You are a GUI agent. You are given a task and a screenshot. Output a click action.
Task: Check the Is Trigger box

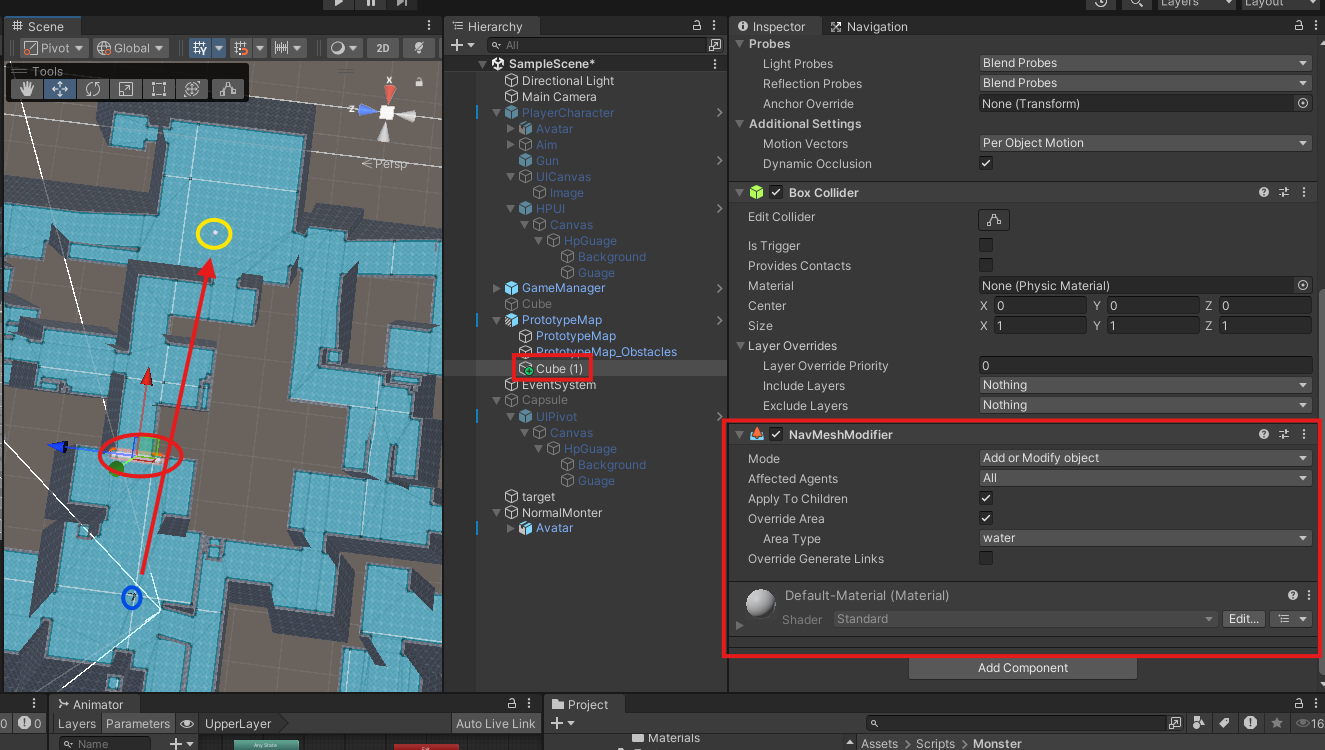coord(986,245)
